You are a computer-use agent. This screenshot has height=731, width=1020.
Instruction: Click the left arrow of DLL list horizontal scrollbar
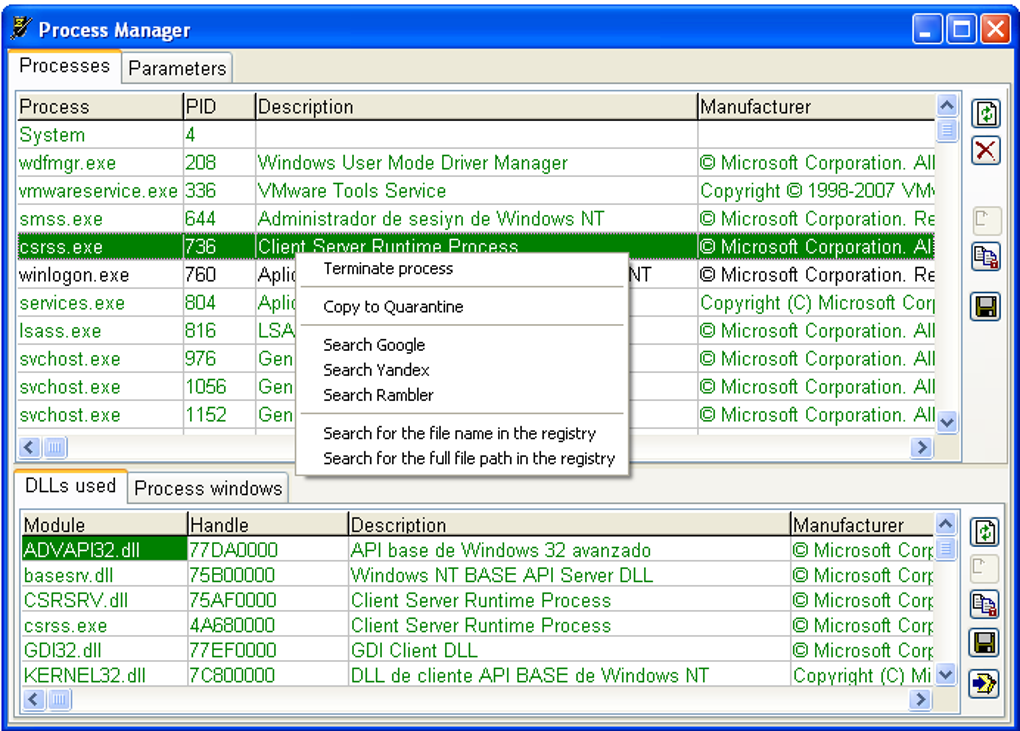click(33, 700)
